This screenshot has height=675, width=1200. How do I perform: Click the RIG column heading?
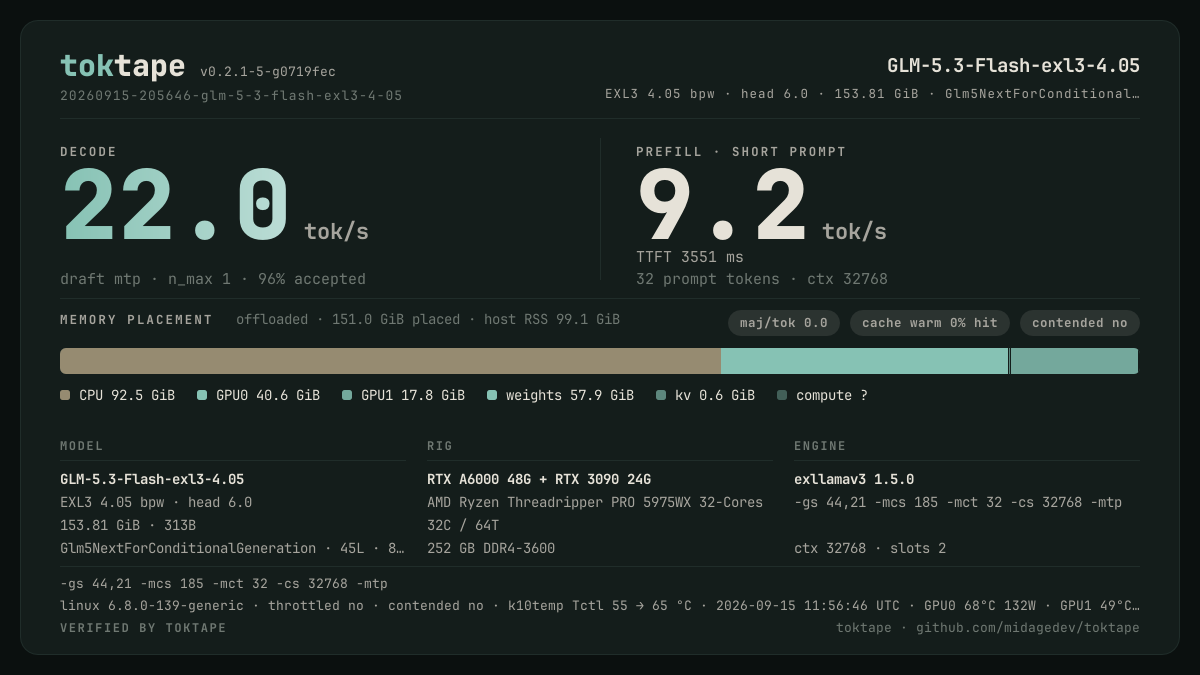[x=440, y=446]
